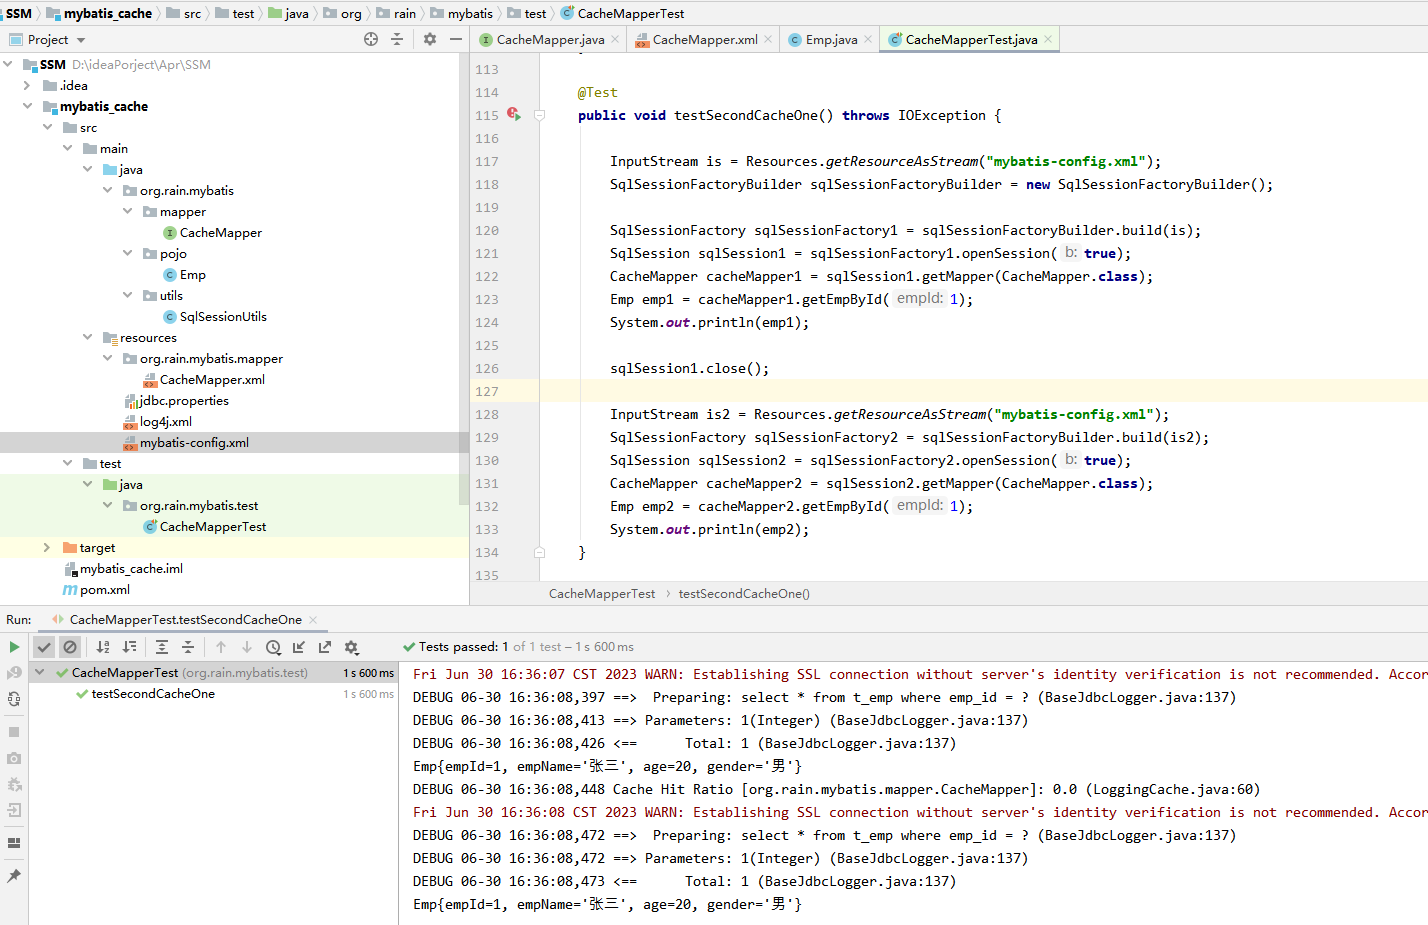Collapse the SSM project root node
Viewport: 1428px width, 925px height.
tap(9, 64)
